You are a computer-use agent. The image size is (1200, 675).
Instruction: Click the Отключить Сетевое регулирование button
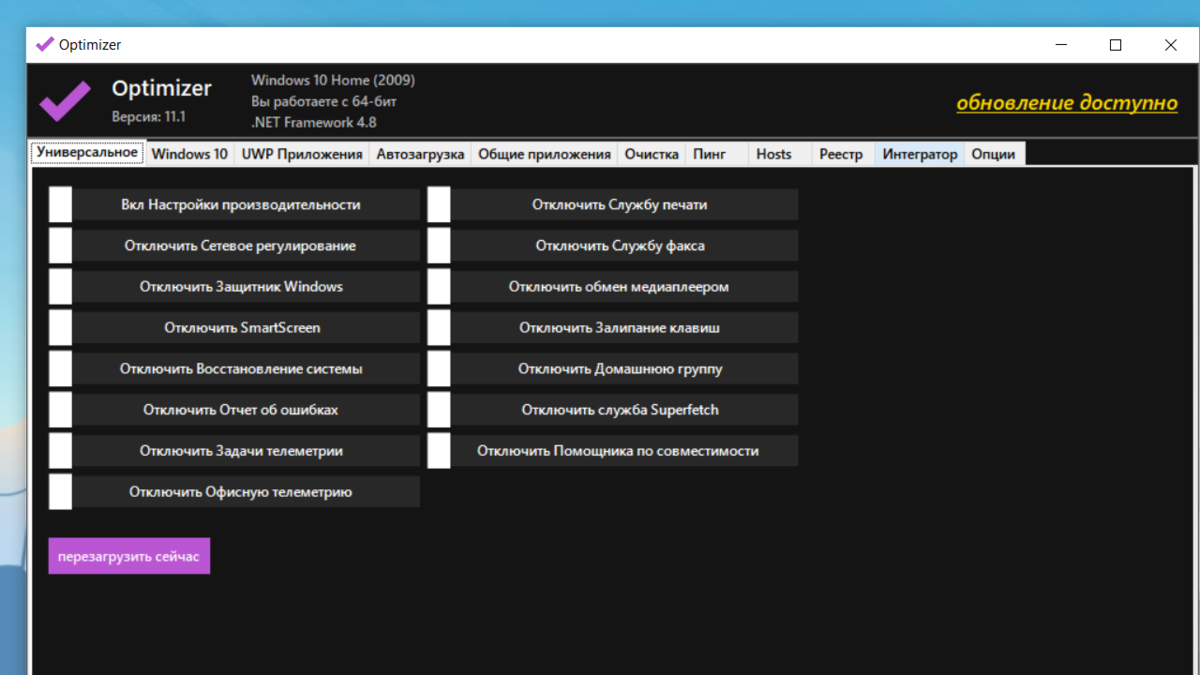click(x=246, y=246)
